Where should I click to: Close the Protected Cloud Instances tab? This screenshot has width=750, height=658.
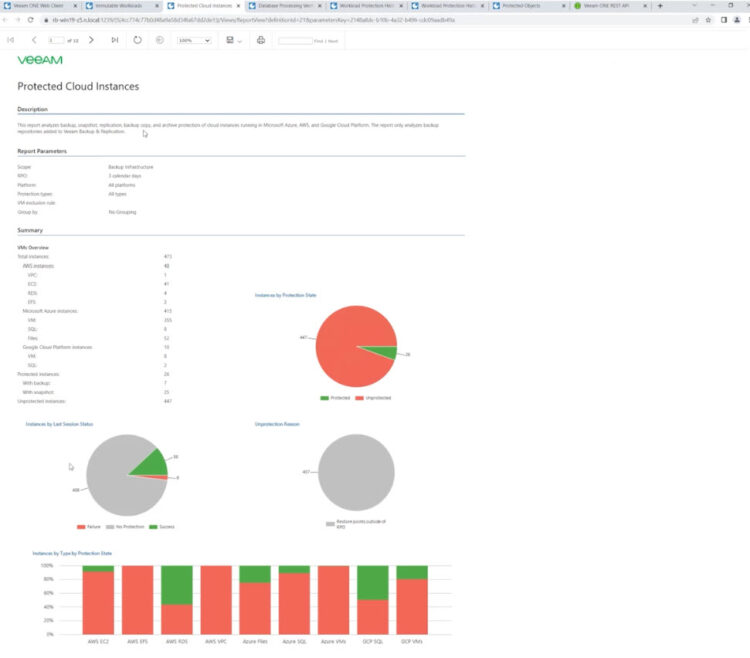(238, 6)
